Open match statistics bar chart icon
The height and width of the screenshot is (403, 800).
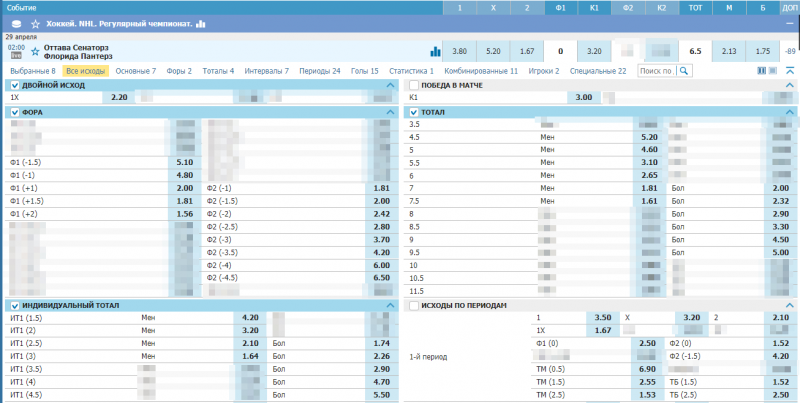pos(435,51)
